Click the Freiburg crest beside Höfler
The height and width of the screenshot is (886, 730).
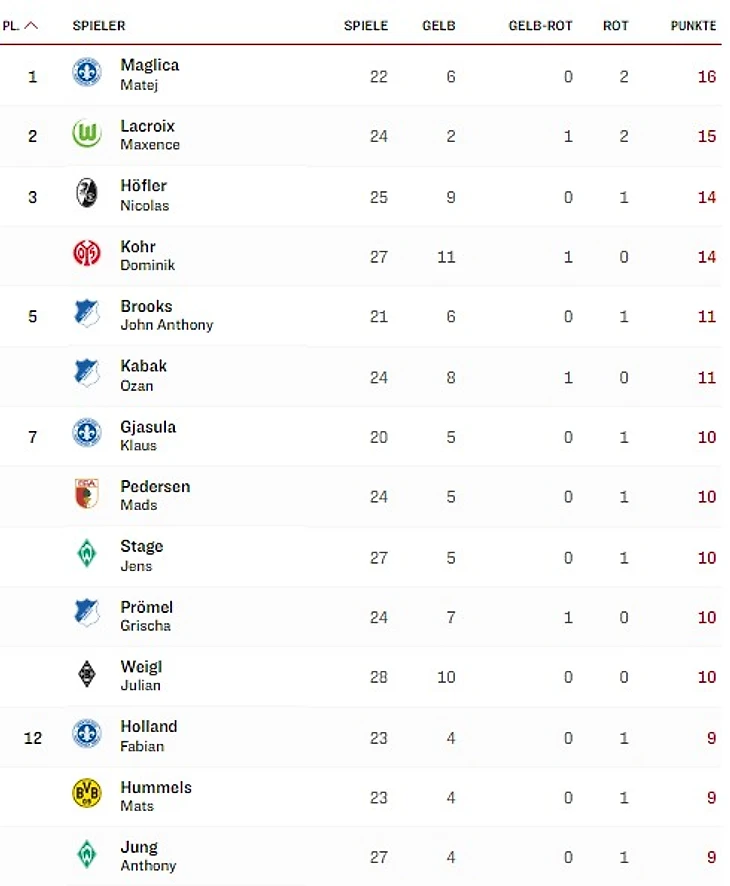[x=87, y=194]
